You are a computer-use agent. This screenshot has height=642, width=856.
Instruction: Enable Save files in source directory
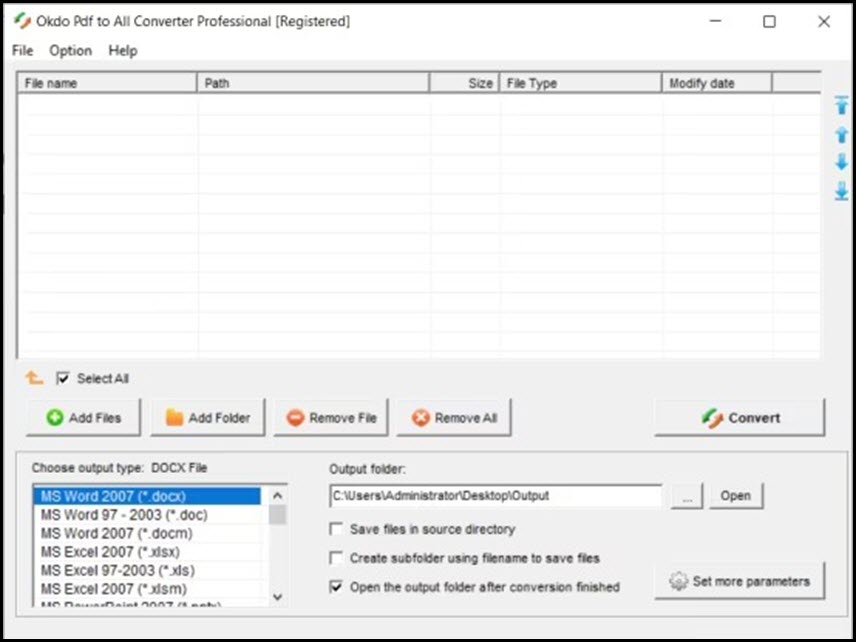336,529
